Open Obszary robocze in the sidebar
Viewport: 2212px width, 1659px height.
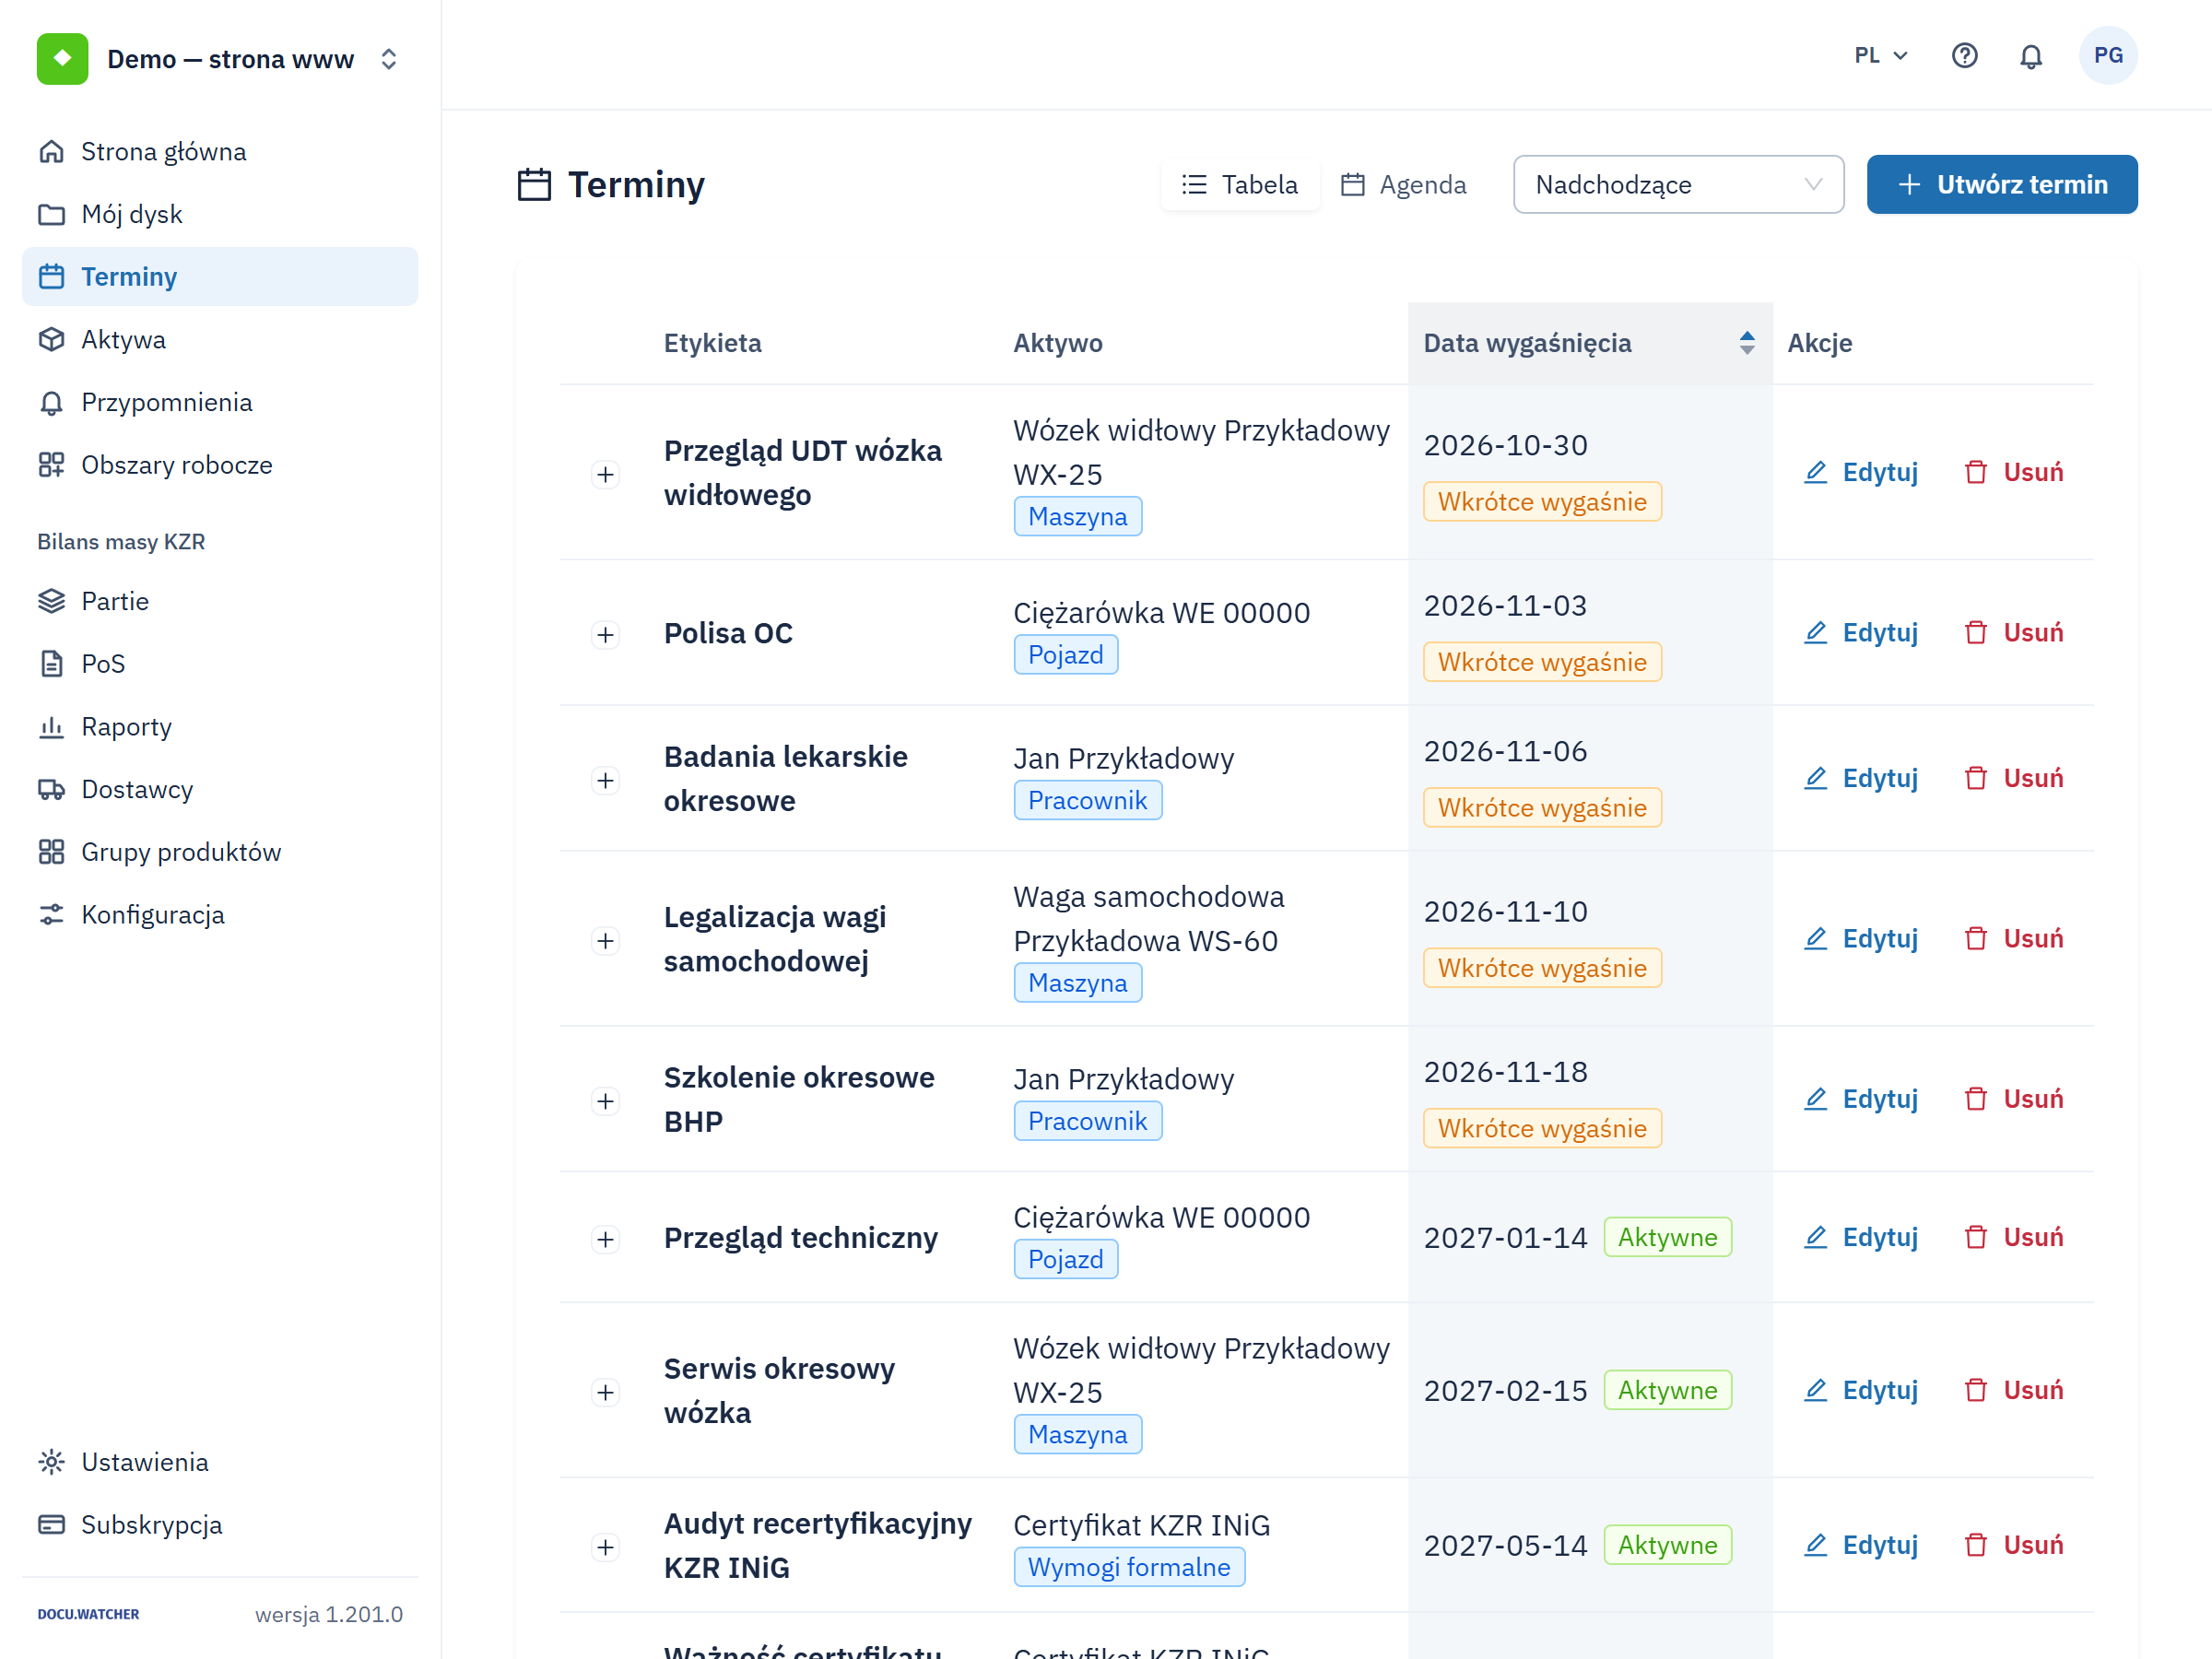click(220, 465)
